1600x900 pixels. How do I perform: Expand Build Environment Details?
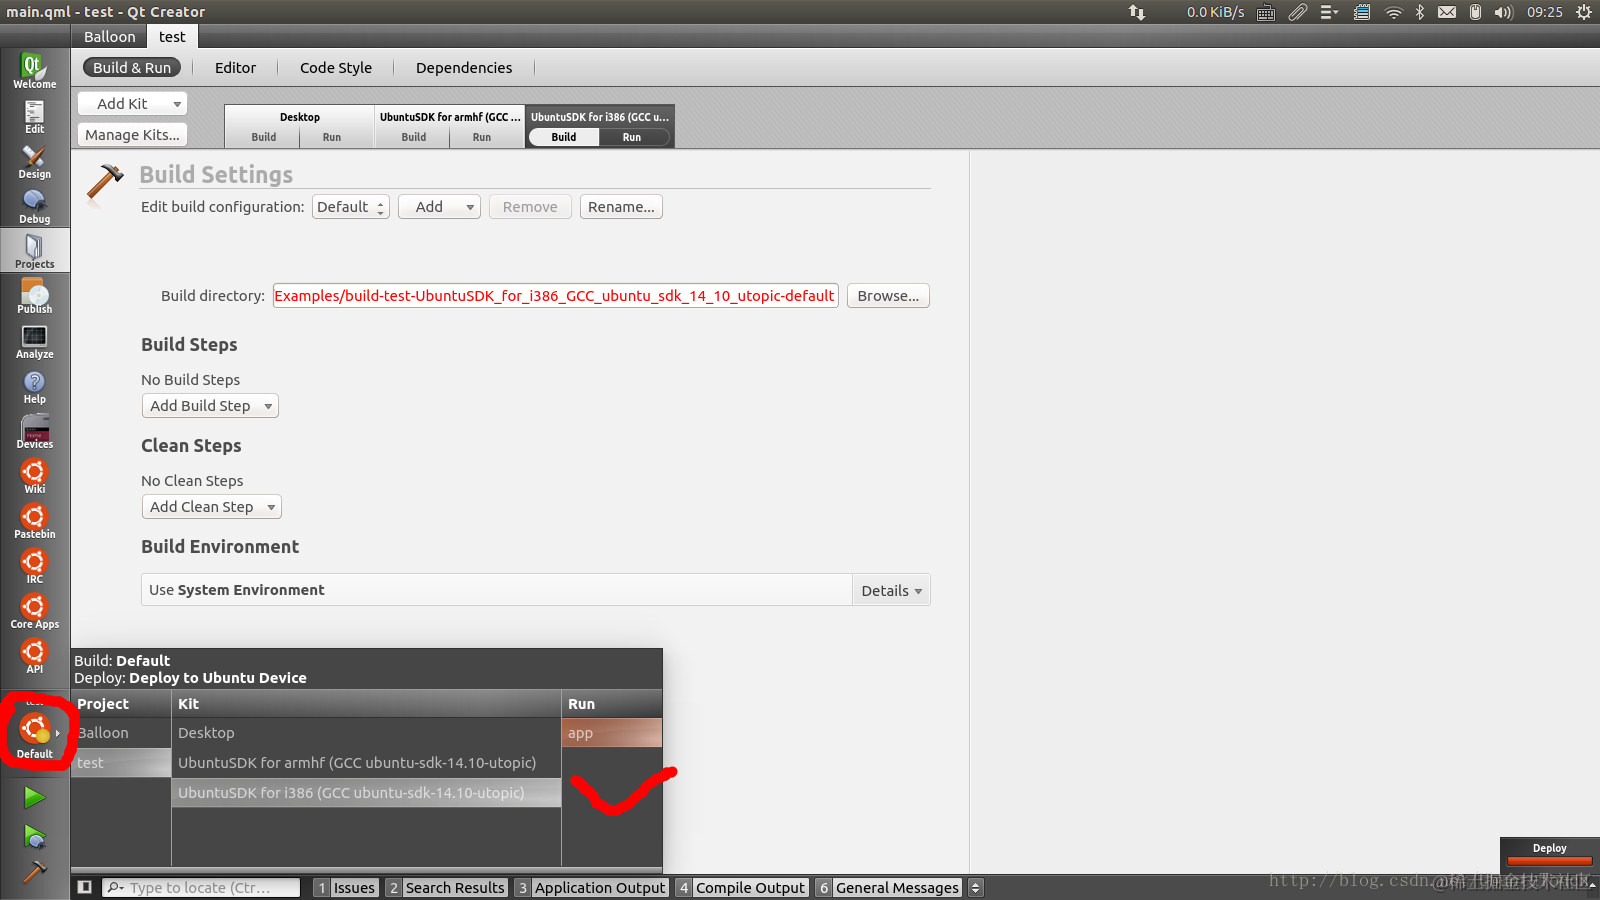[x=891, y=591]
